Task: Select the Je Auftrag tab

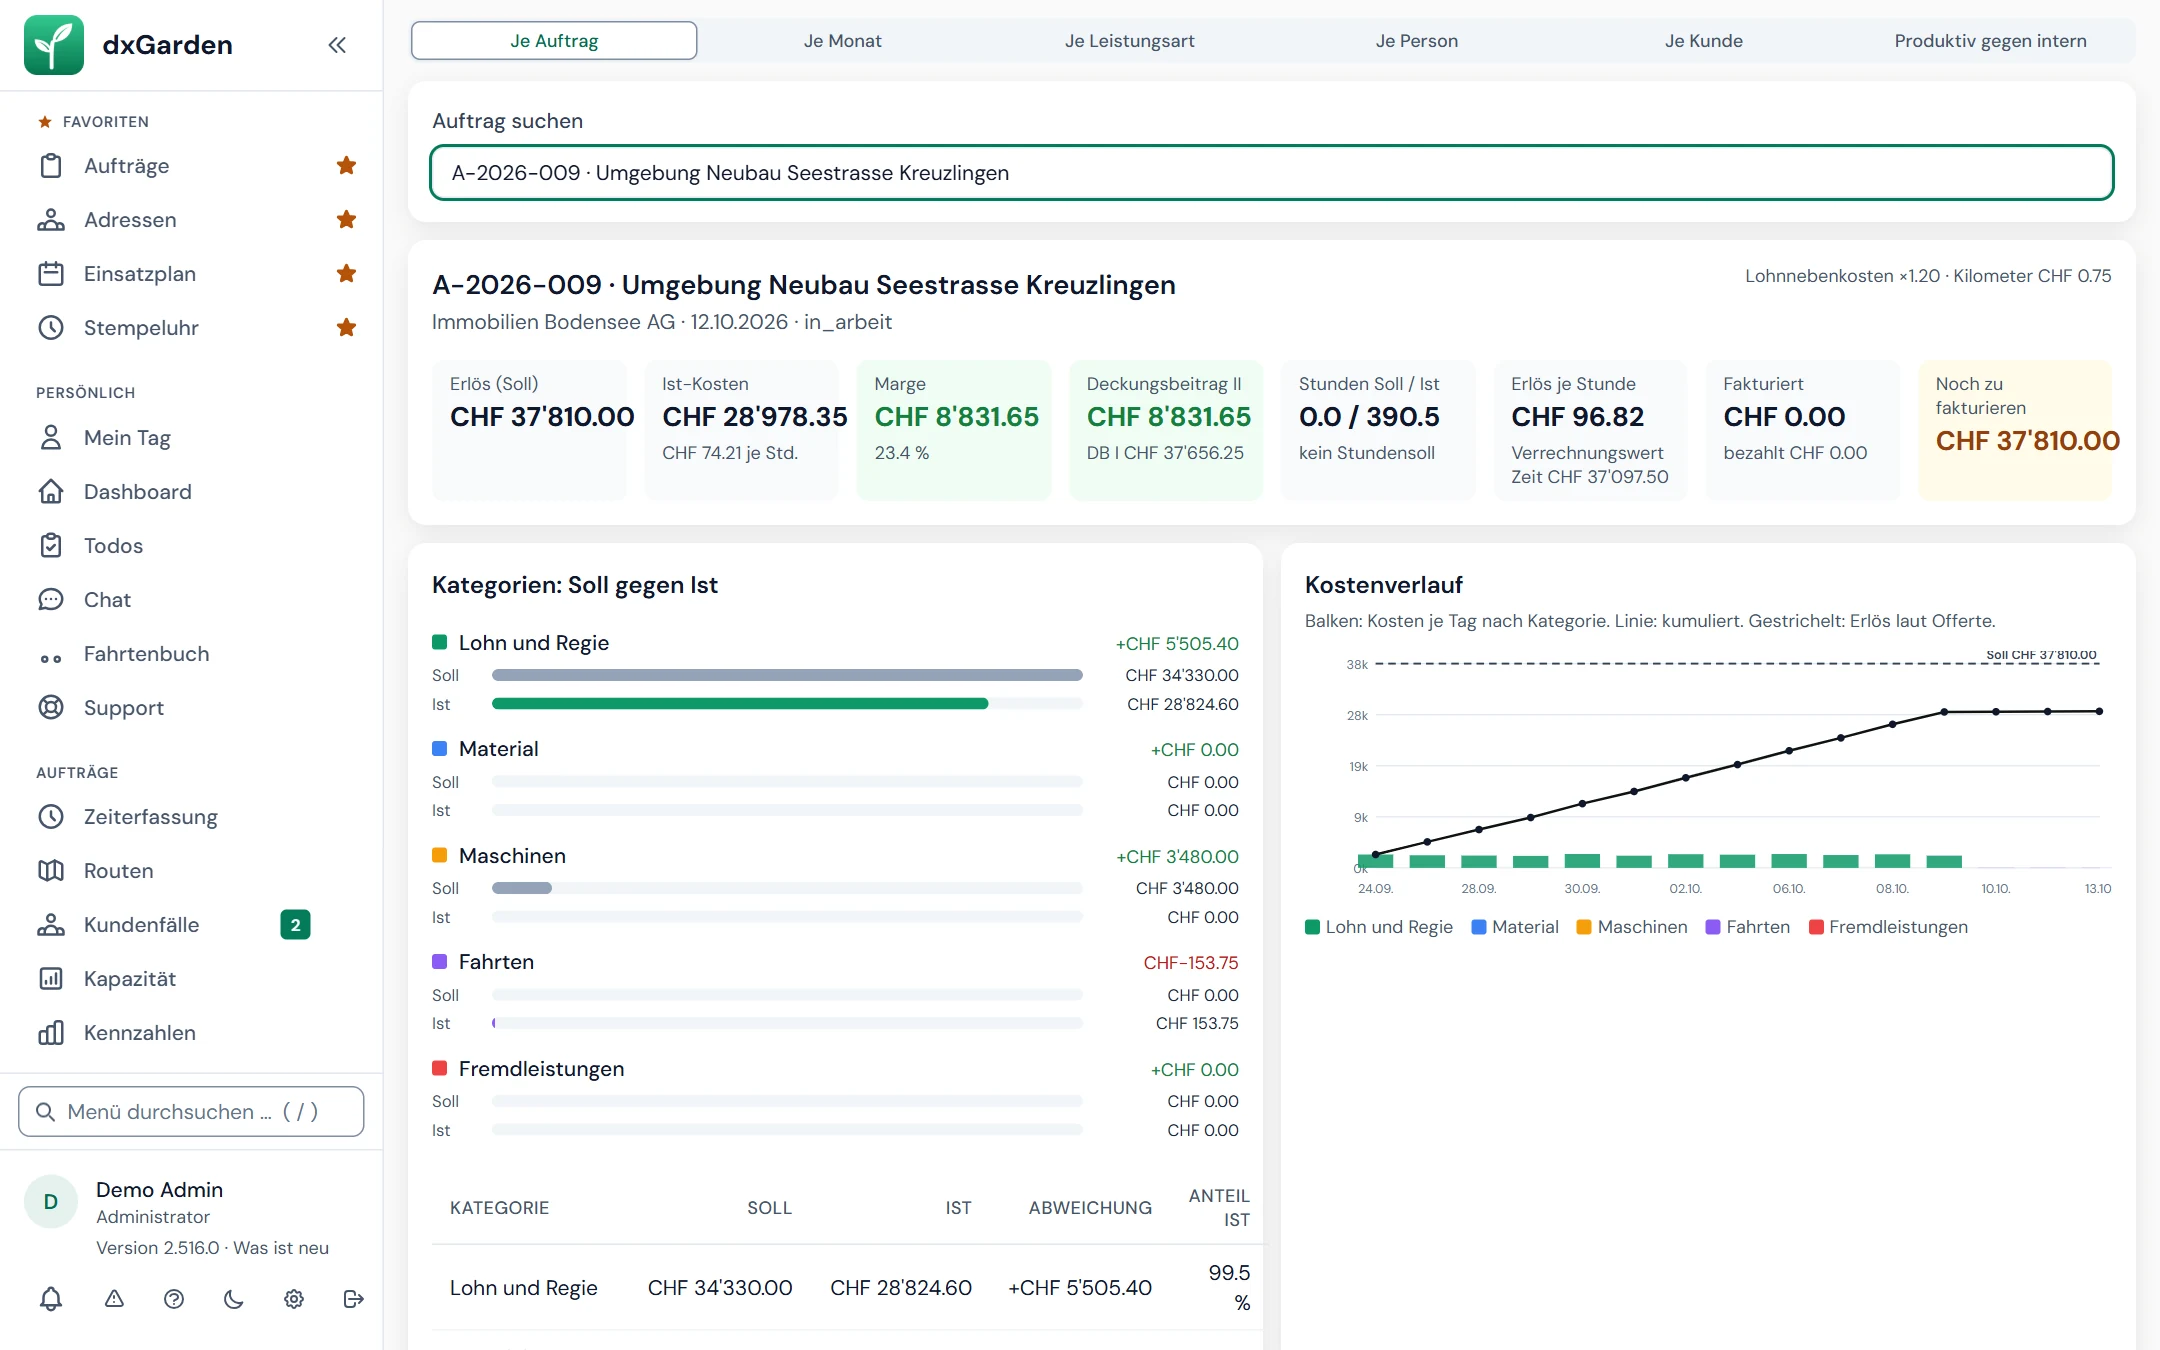Action: click(554, 41)
